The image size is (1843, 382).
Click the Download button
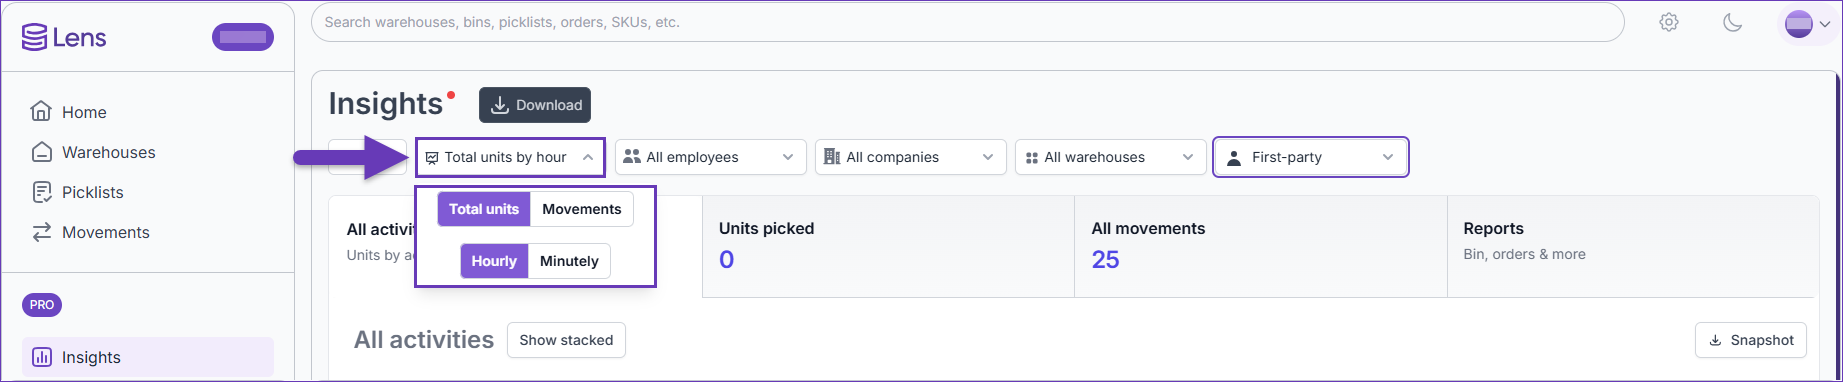[535, 105]
